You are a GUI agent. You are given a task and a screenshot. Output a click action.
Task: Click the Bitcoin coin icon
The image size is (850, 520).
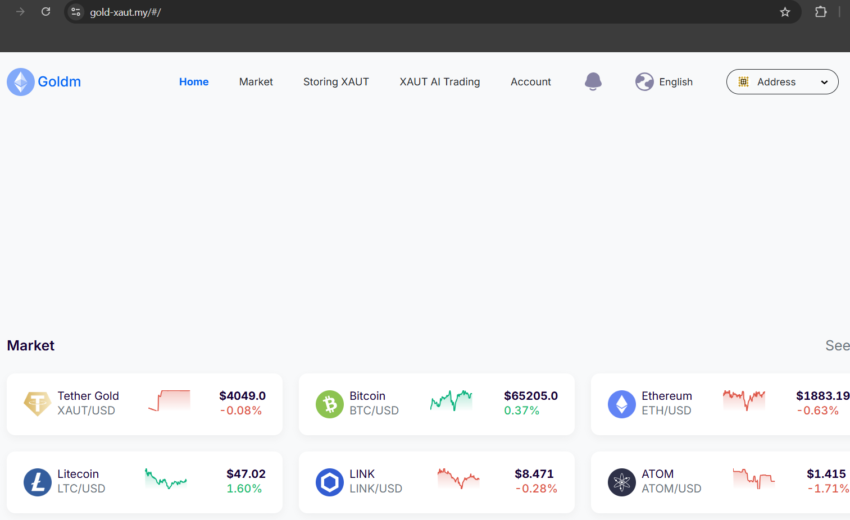pyautogui.click(x=330, y=404)
